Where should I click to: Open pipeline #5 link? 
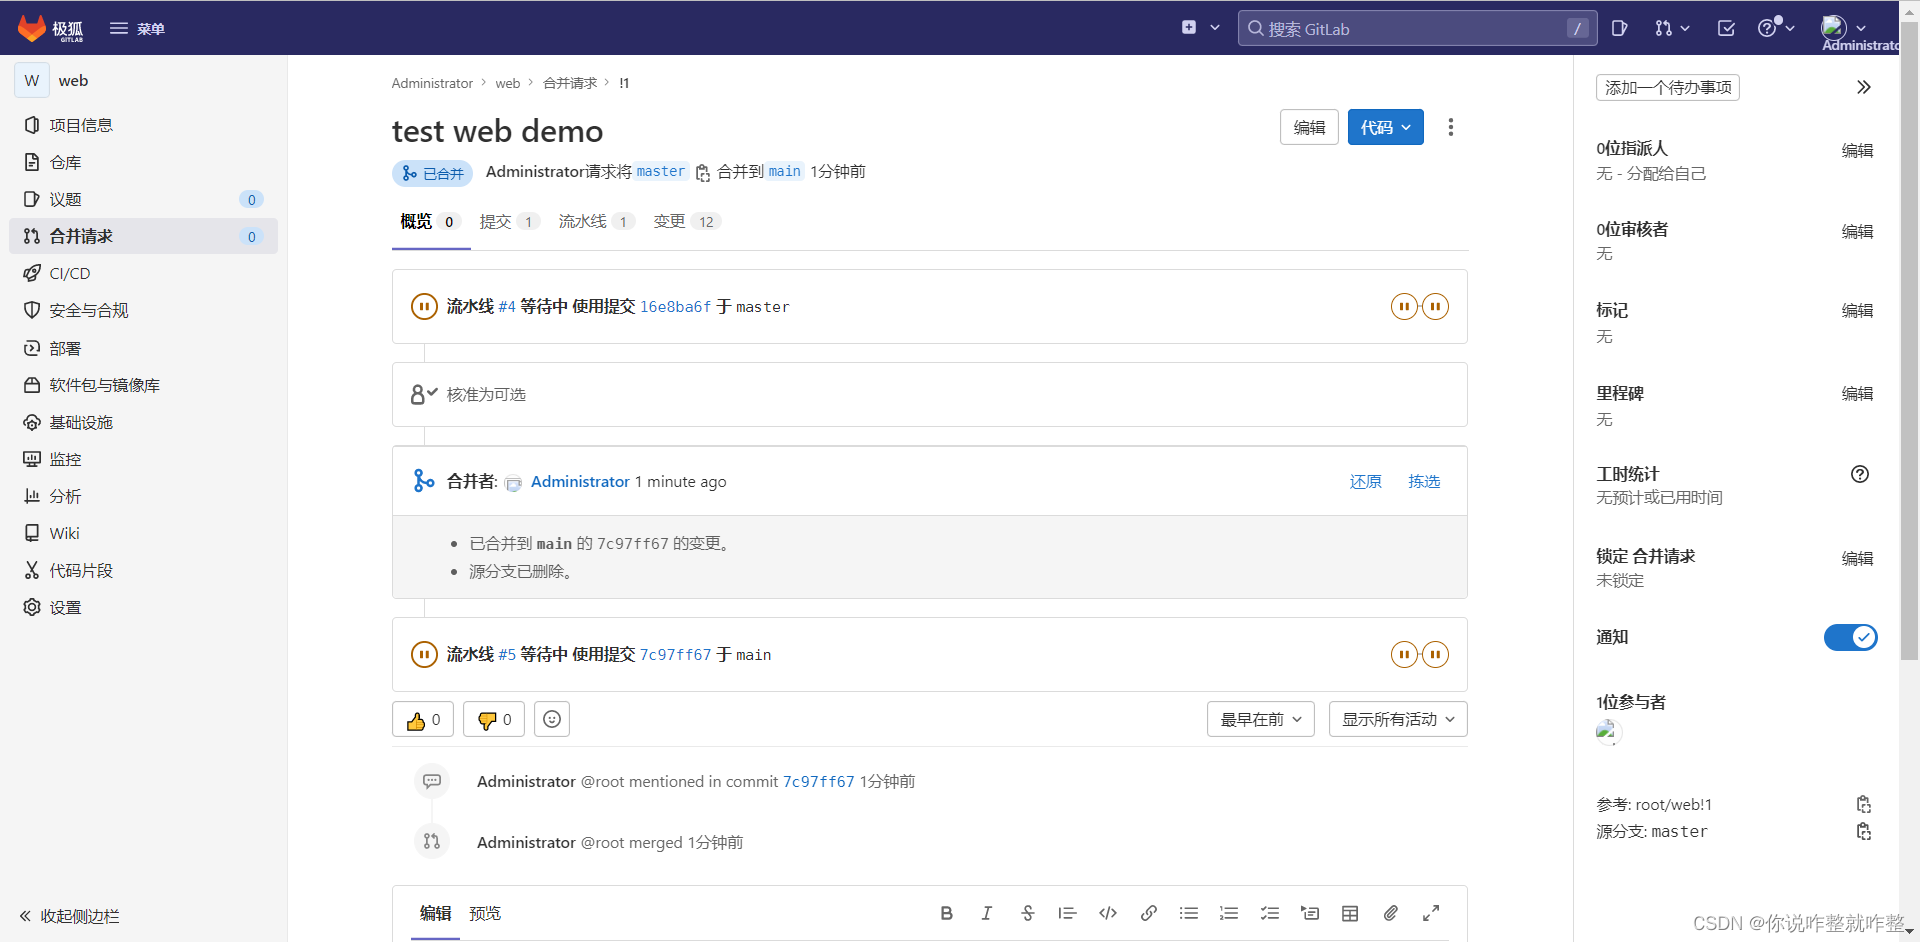[x=507, y=655]
